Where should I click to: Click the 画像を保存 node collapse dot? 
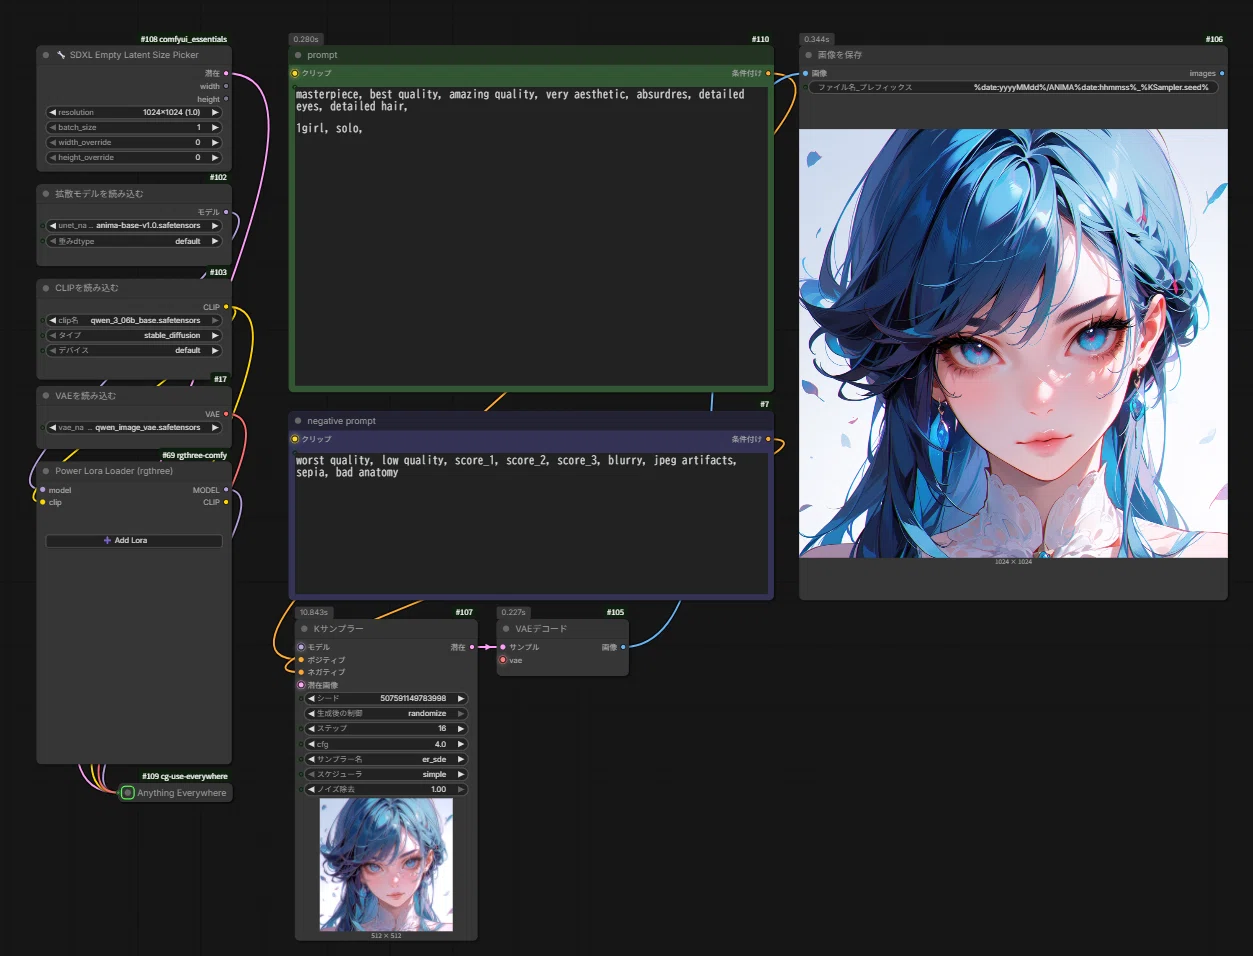point(808,55)
